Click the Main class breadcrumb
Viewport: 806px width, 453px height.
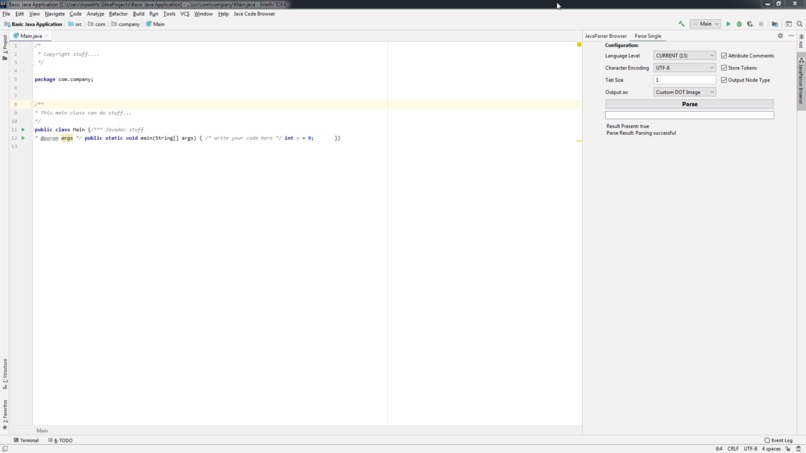[x=155, y=24]
